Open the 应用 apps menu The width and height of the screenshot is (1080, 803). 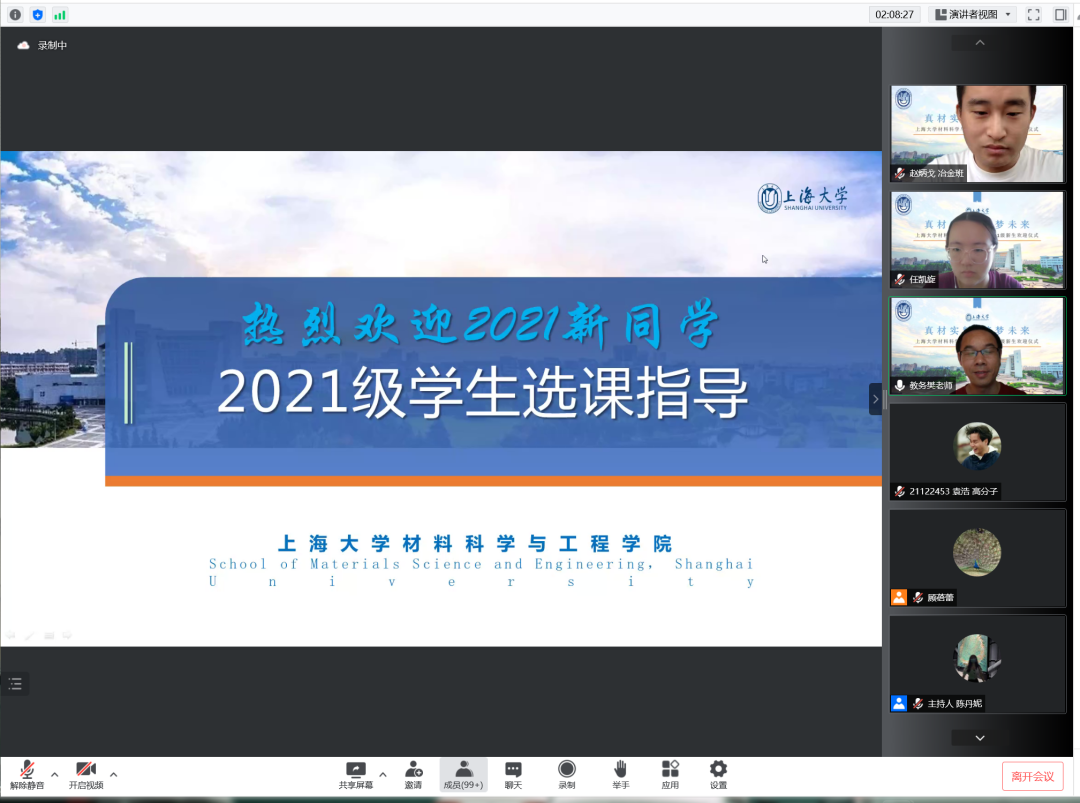click(x=670, y=775)
